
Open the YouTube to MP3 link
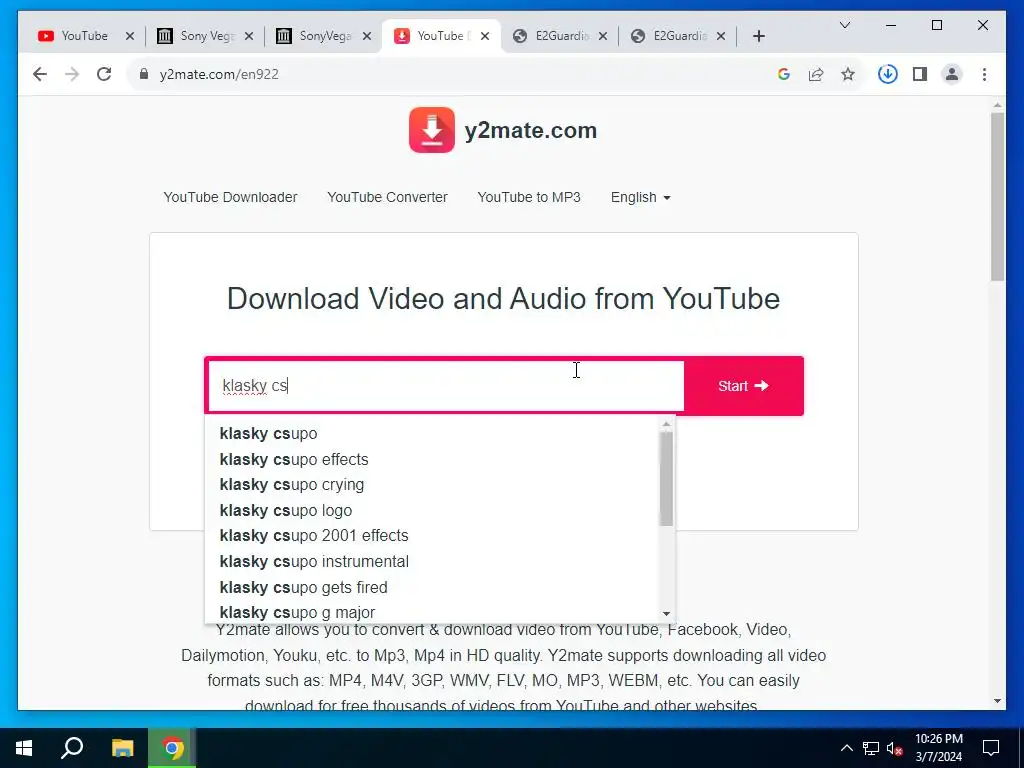tap(529, 197)
